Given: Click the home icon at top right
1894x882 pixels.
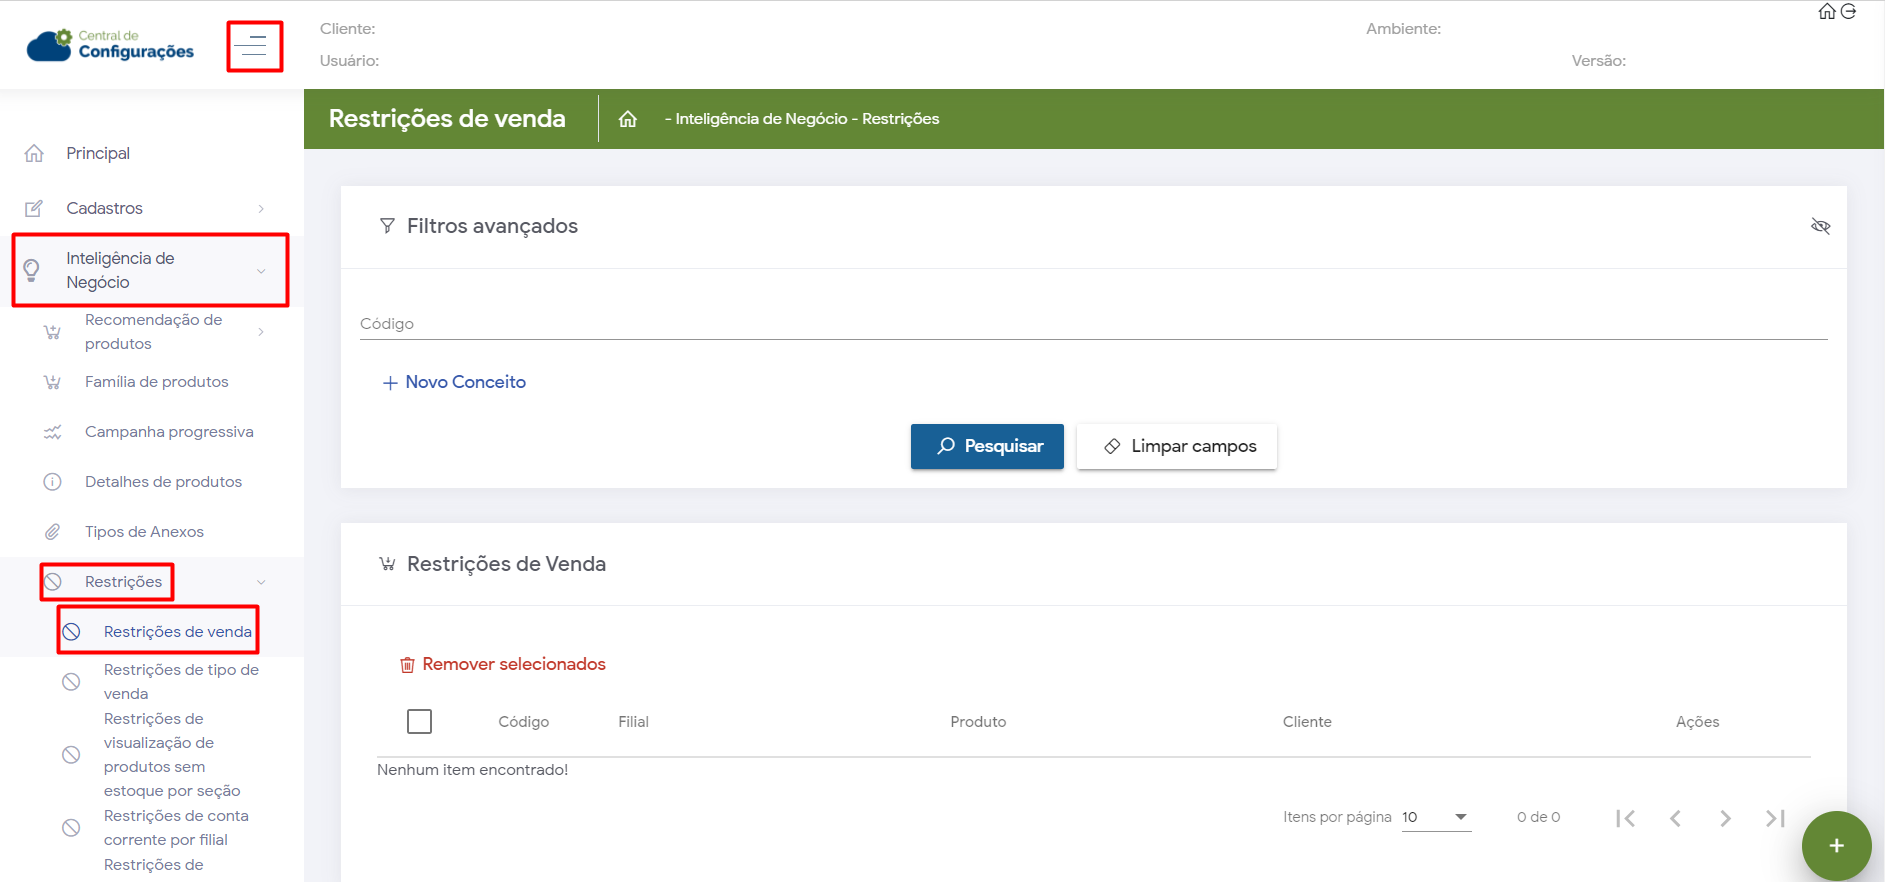Looking at the screenshot, I should tap(1826, 12).
